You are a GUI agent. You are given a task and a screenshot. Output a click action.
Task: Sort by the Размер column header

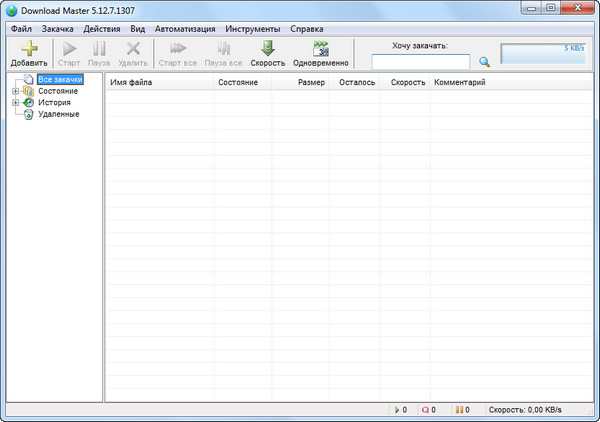tap(311, 82)
